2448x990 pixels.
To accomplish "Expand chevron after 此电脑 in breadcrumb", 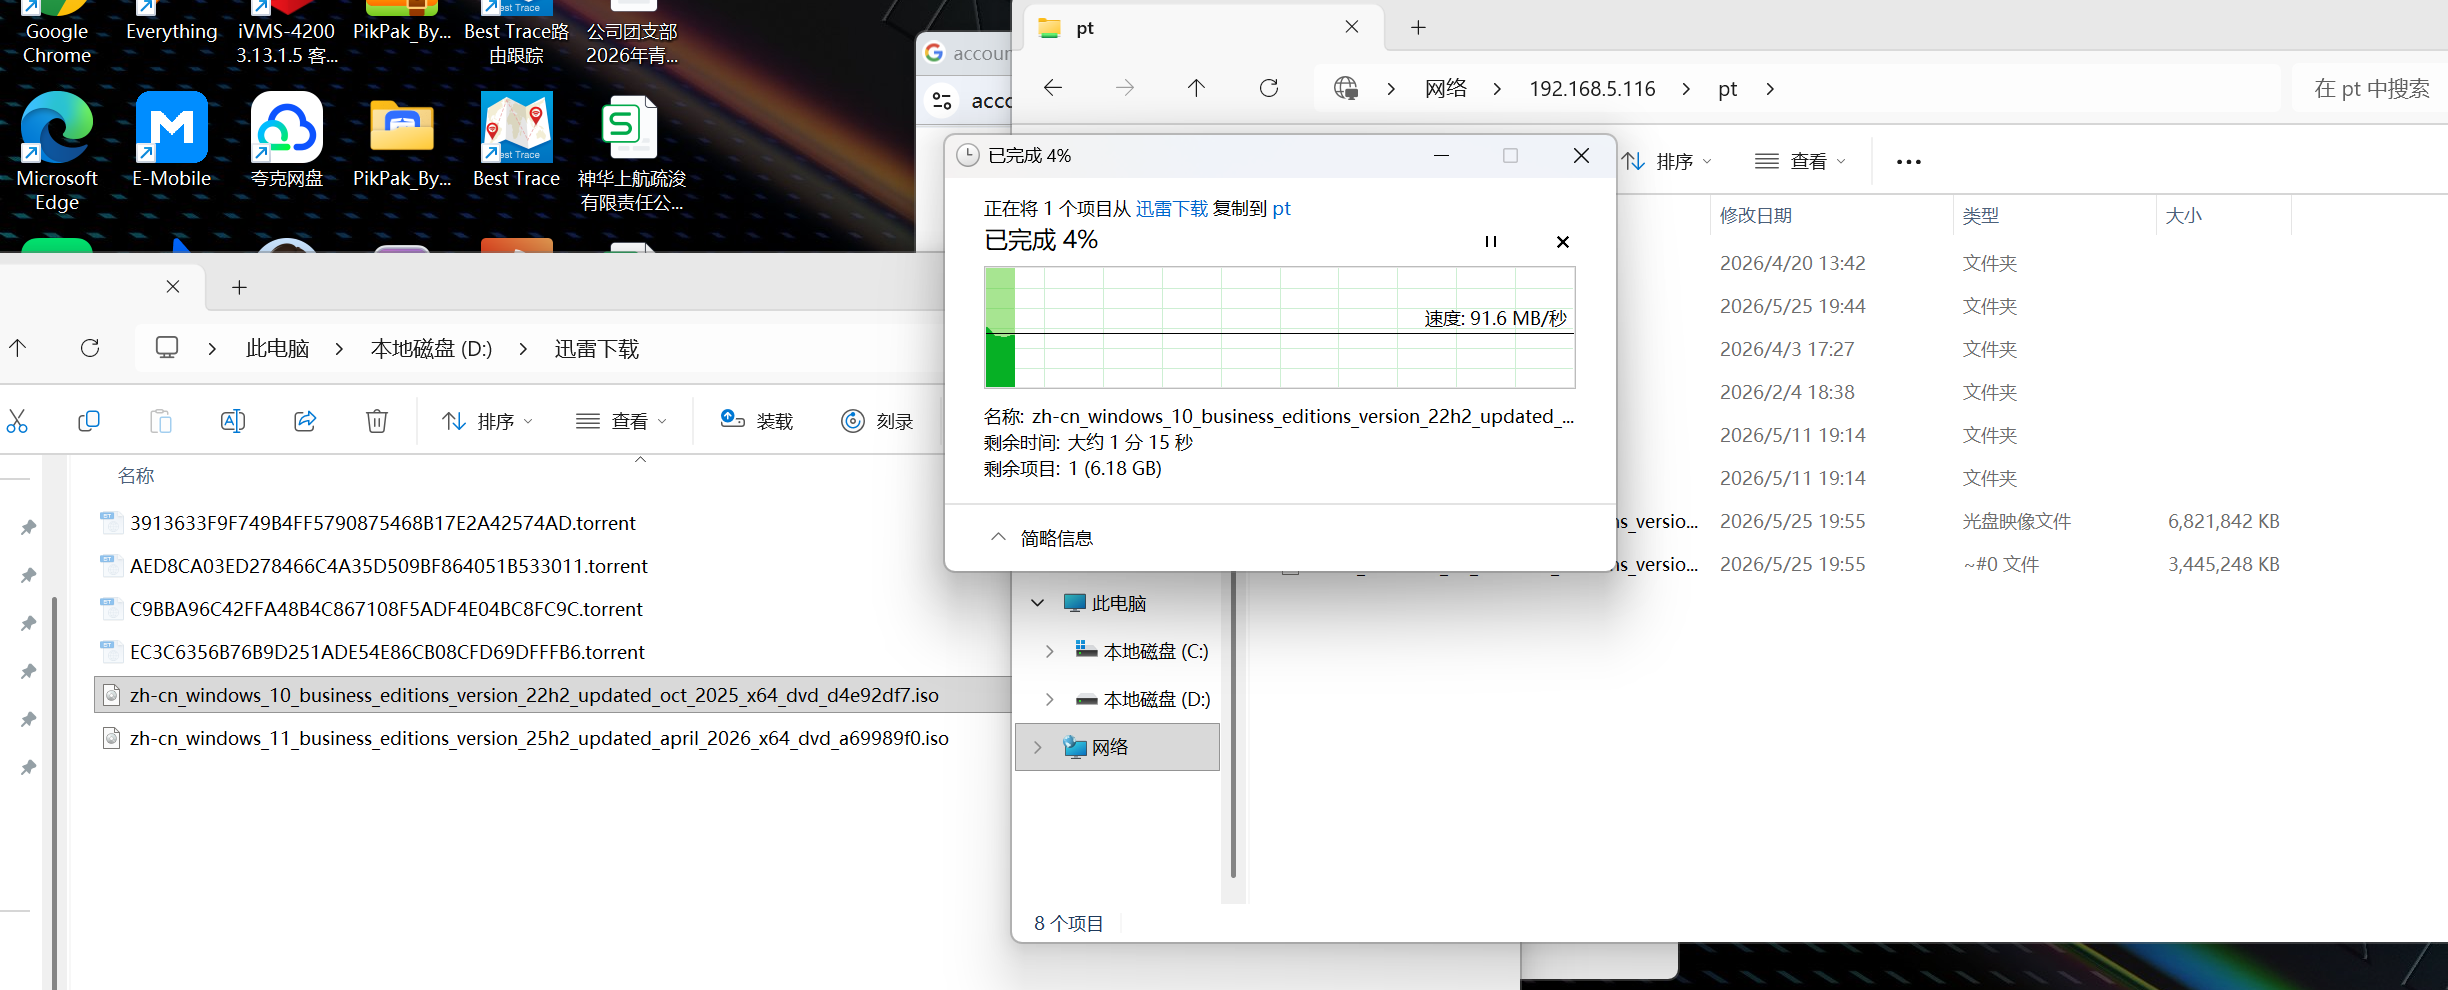I will (x=339, y=348).
